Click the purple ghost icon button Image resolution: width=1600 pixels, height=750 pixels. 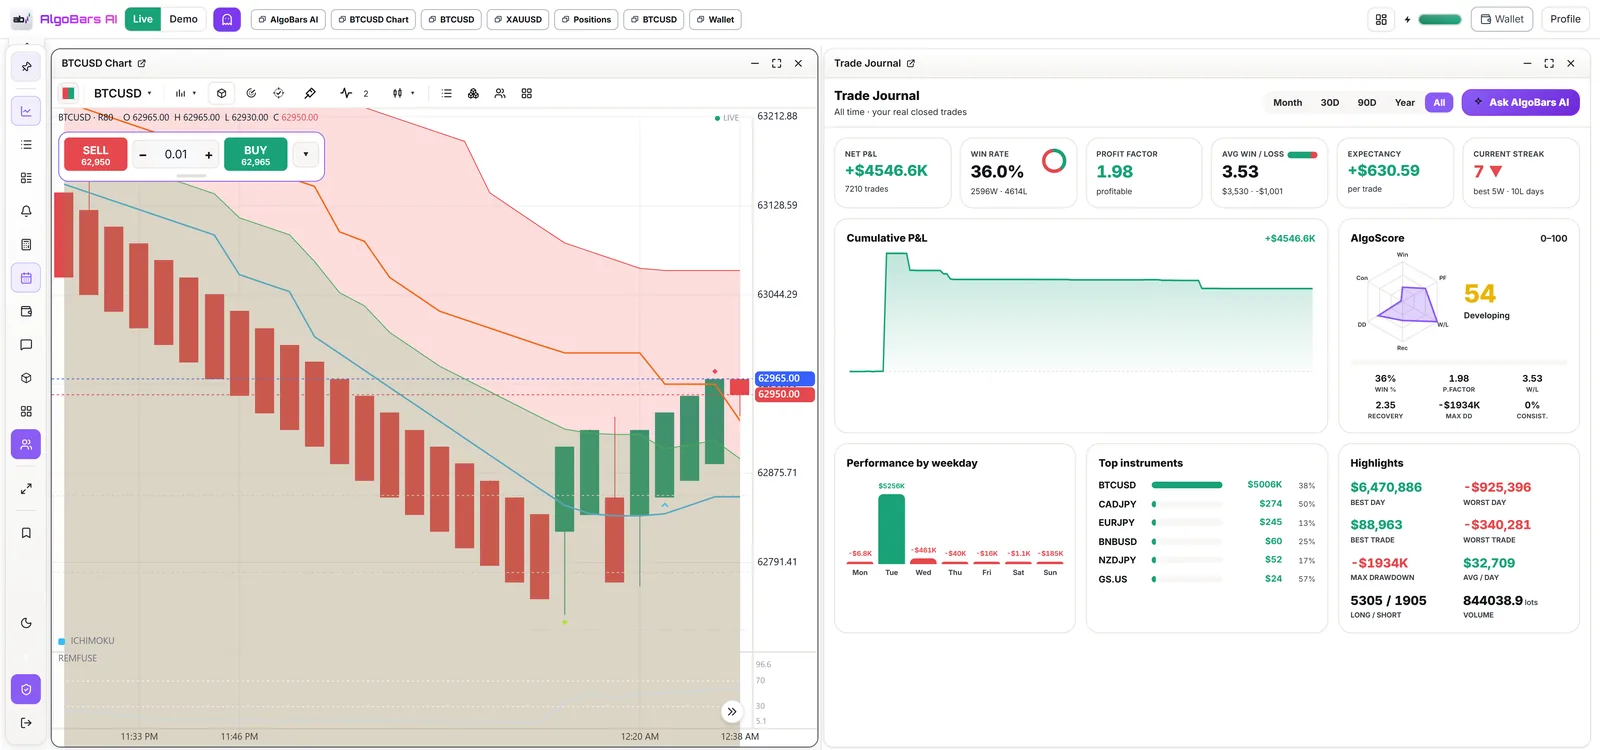[x=227, y=19]
